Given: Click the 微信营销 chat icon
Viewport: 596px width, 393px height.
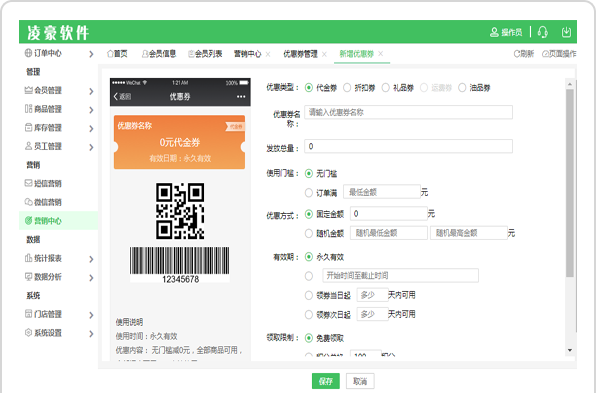Looking at the screenshot, I should pyautogui.click(x=29, y=202).
